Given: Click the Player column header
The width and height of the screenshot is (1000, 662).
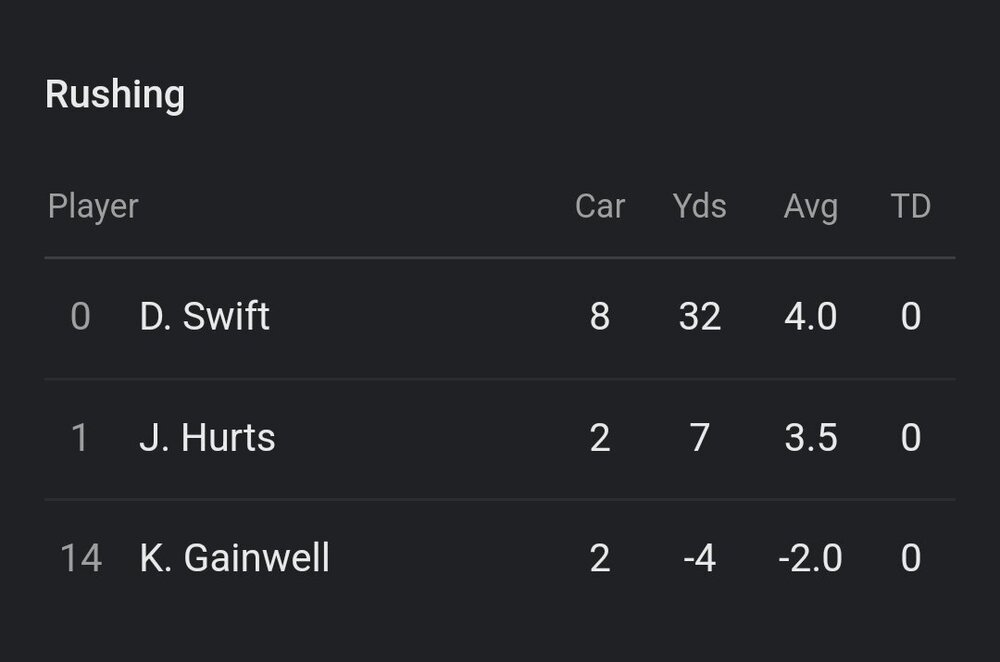Looking at the screenshot, I should (93, 207).
